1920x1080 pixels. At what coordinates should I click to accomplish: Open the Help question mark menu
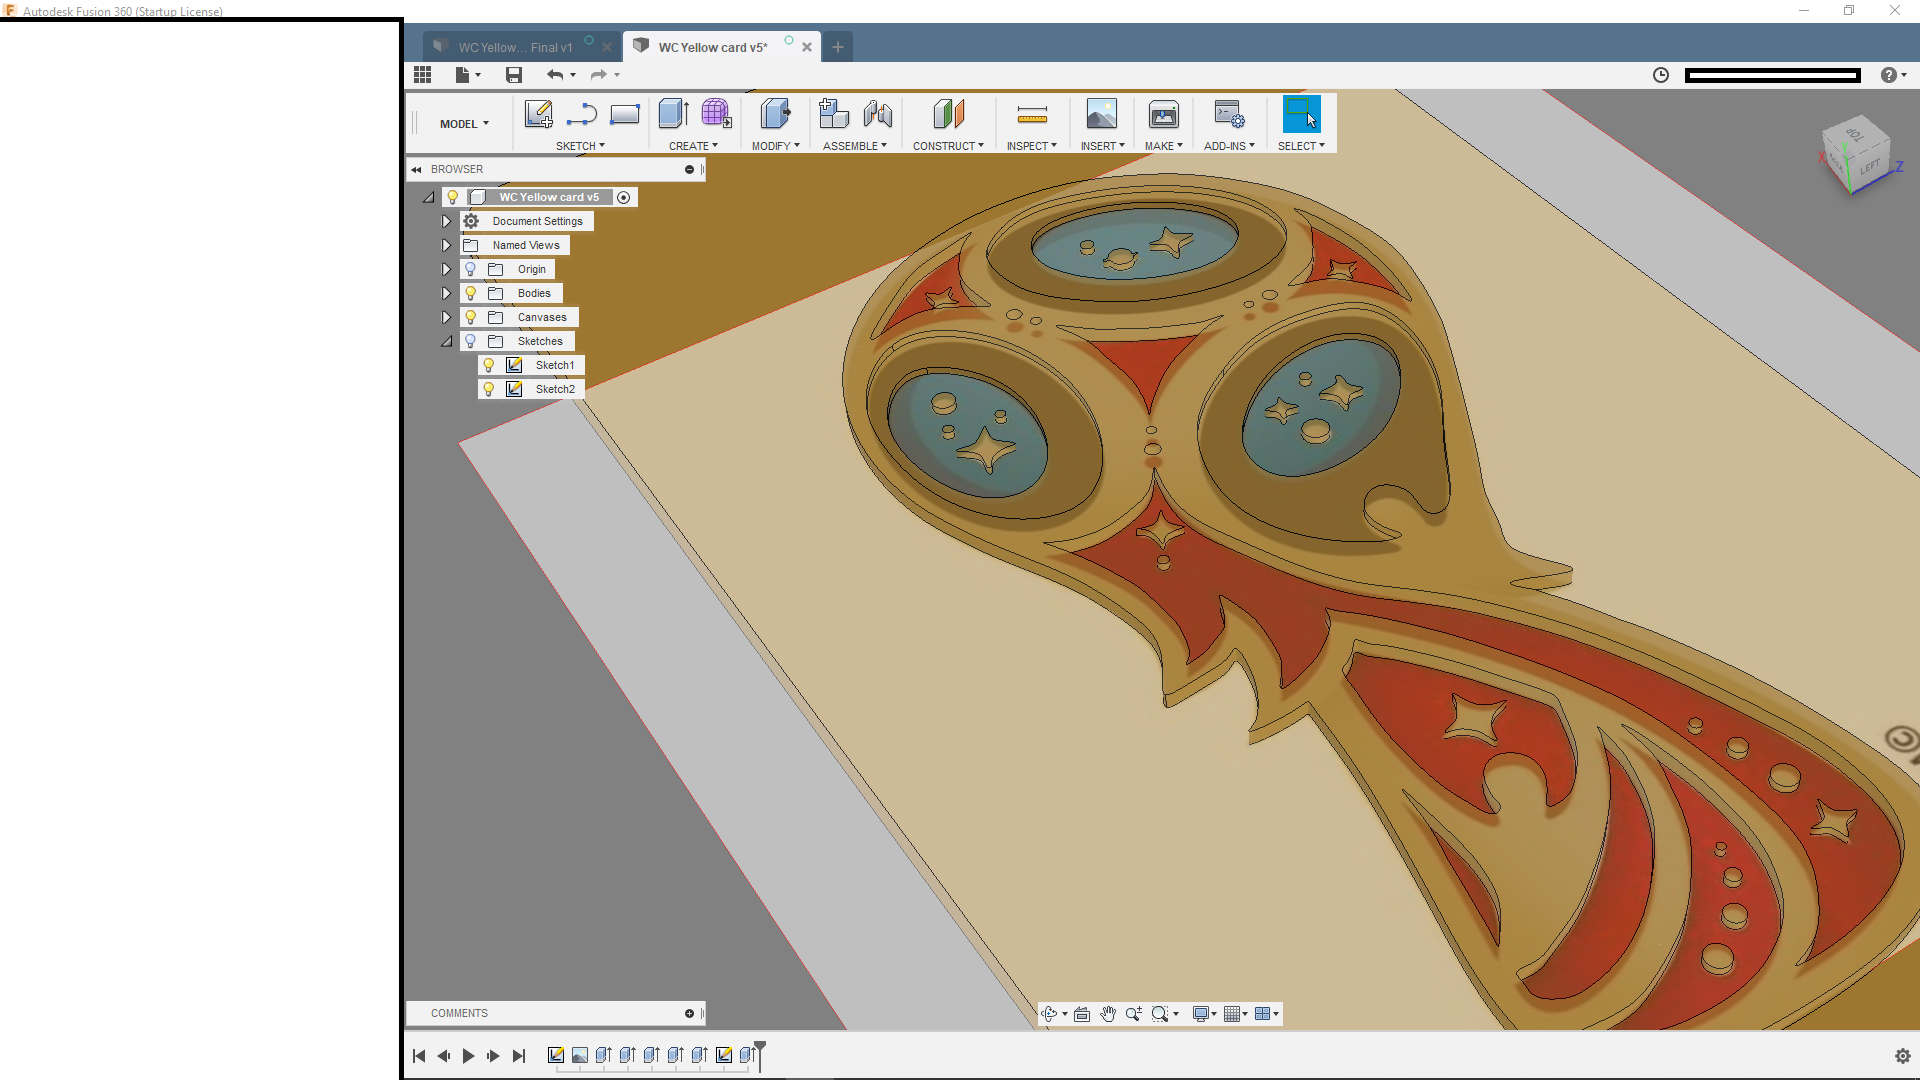[1893, 75]
